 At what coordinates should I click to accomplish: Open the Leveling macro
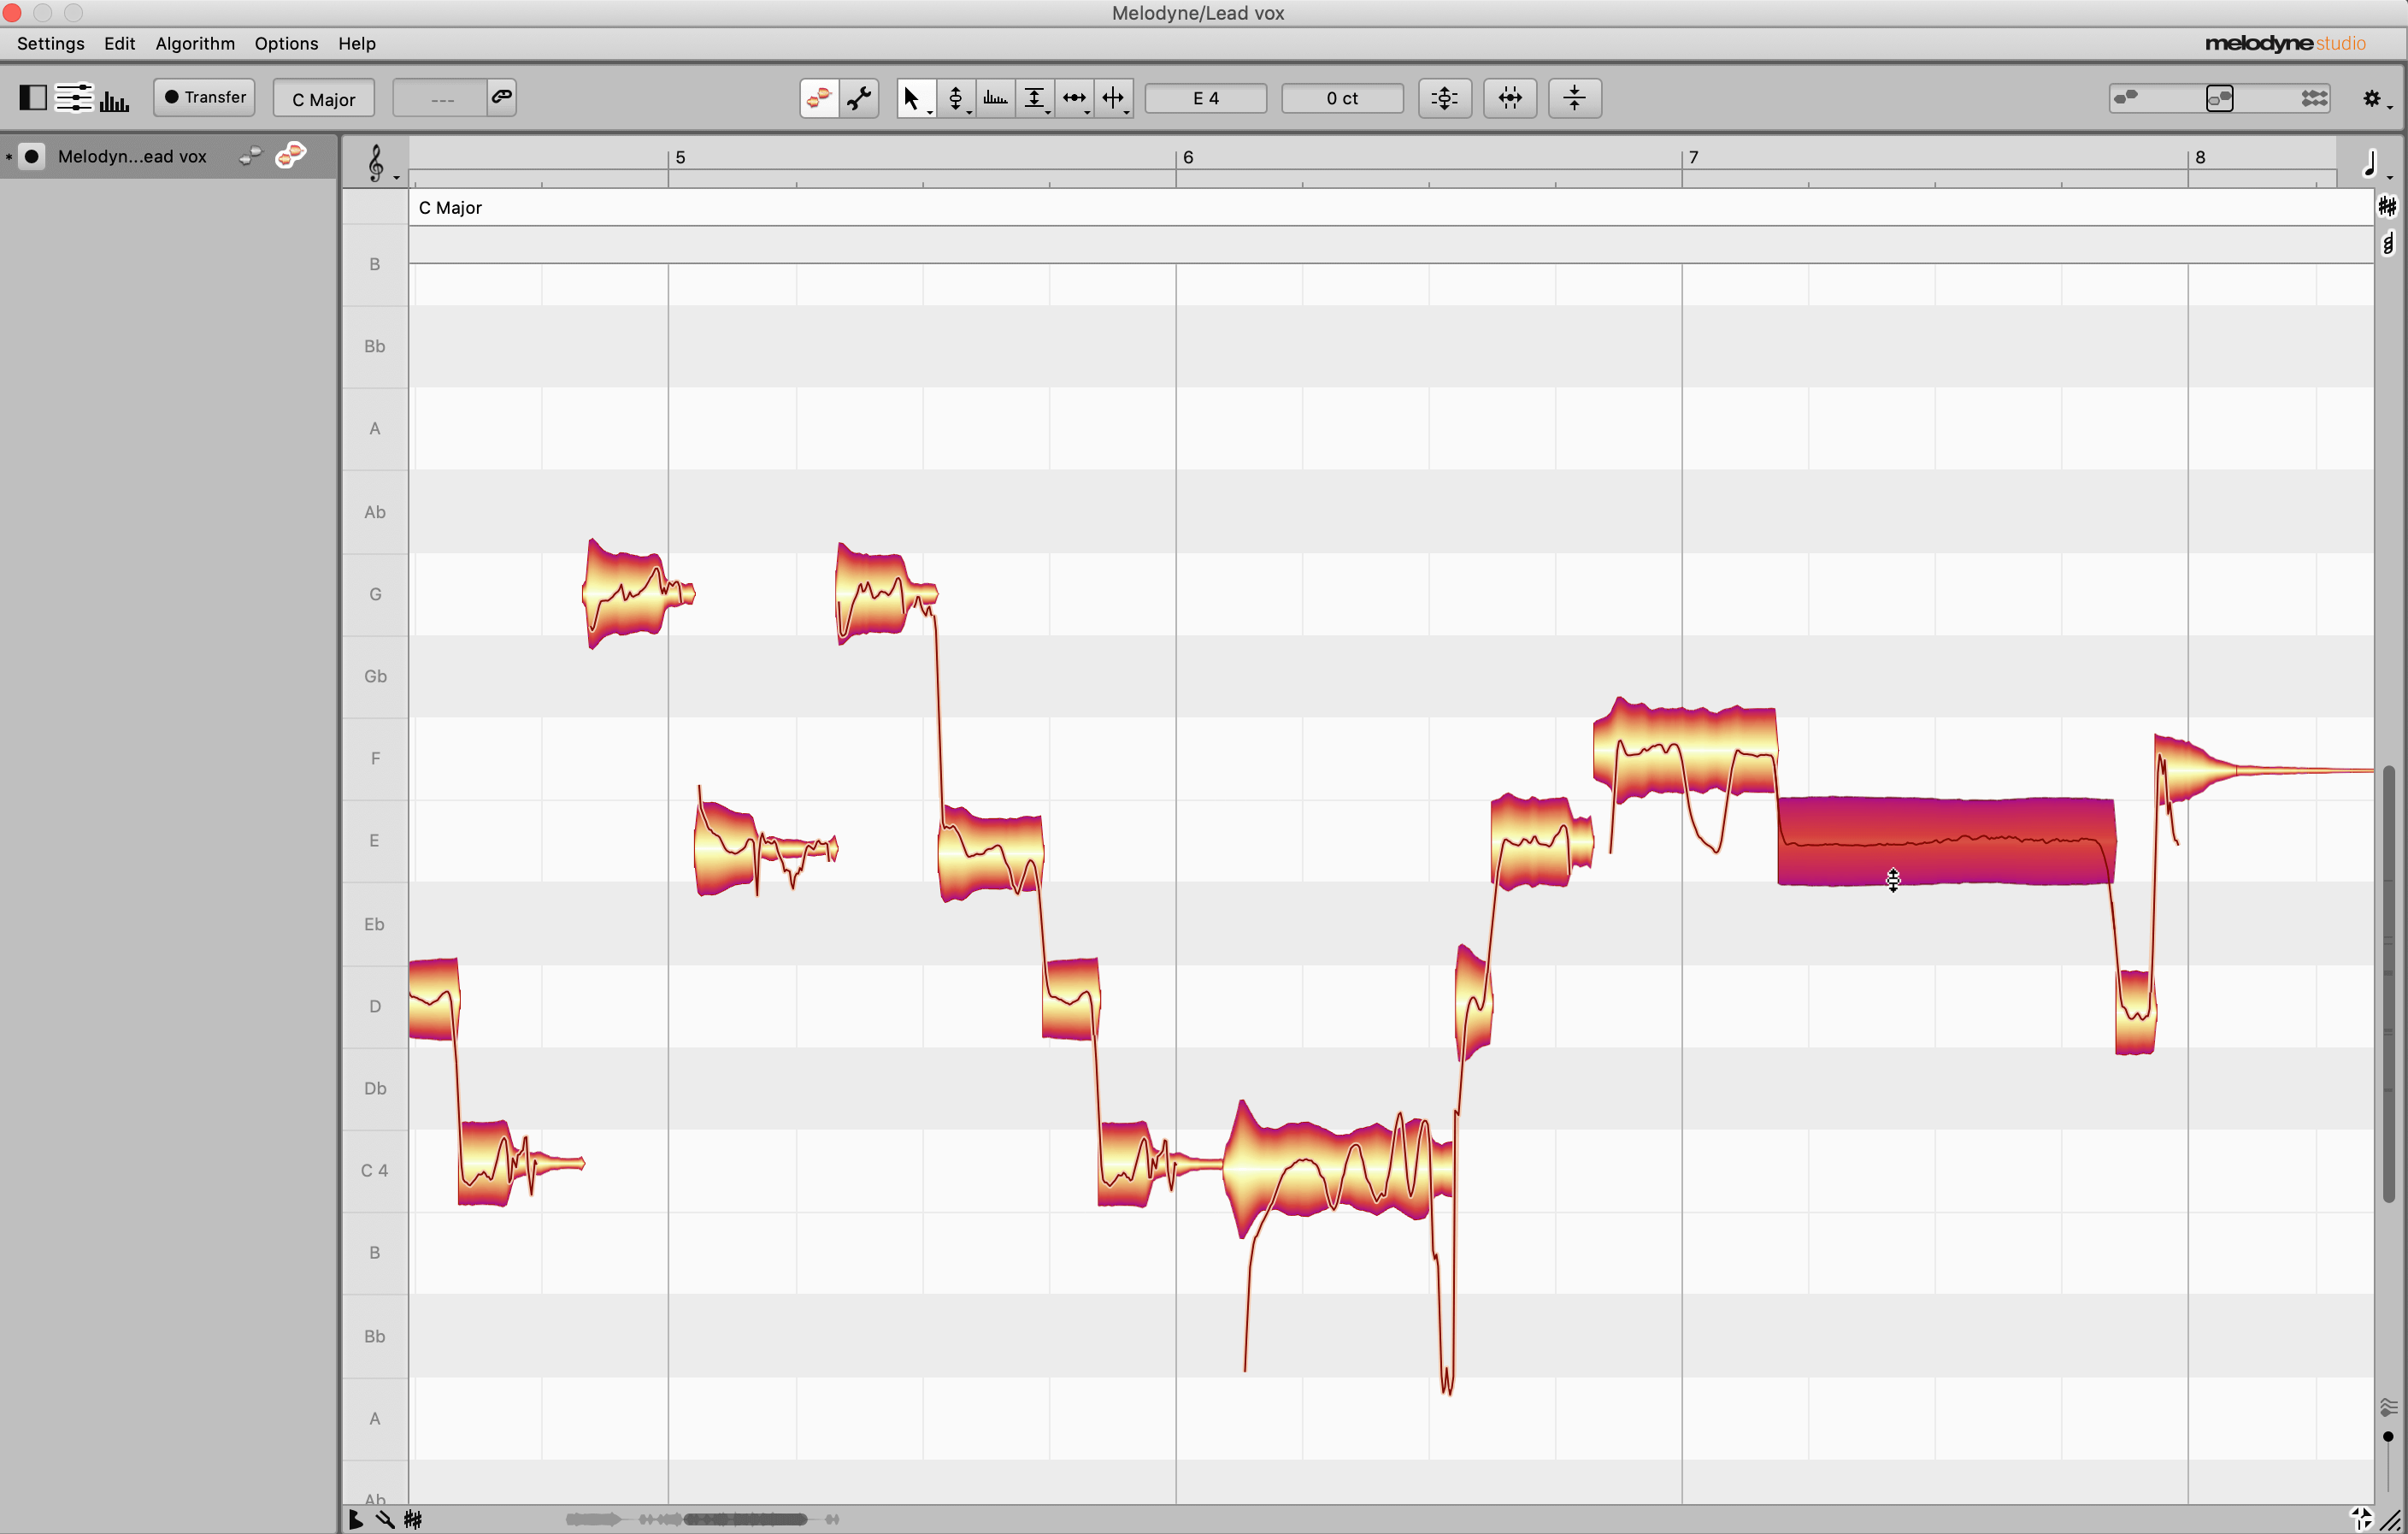[1574, 98]
